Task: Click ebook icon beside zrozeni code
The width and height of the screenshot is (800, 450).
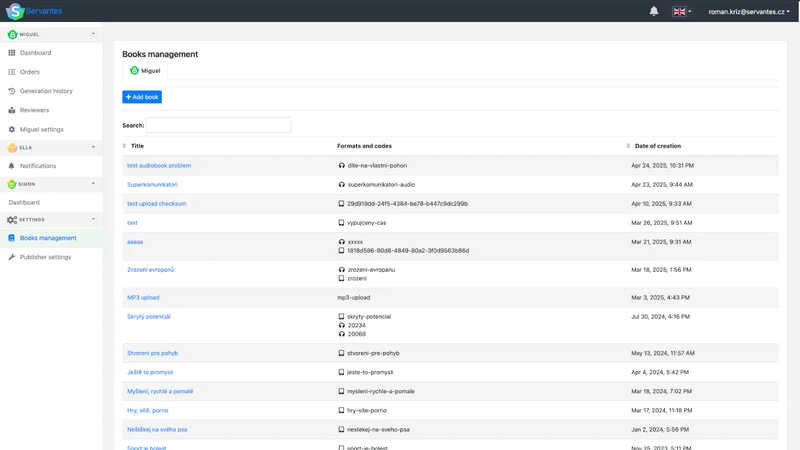Action: (x=341, y=278)
